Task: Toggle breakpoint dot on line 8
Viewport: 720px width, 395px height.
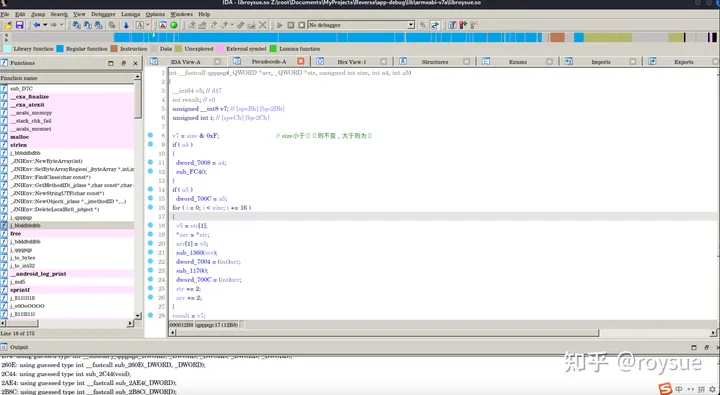Action: pyautogui.click(x=150, y=135)
